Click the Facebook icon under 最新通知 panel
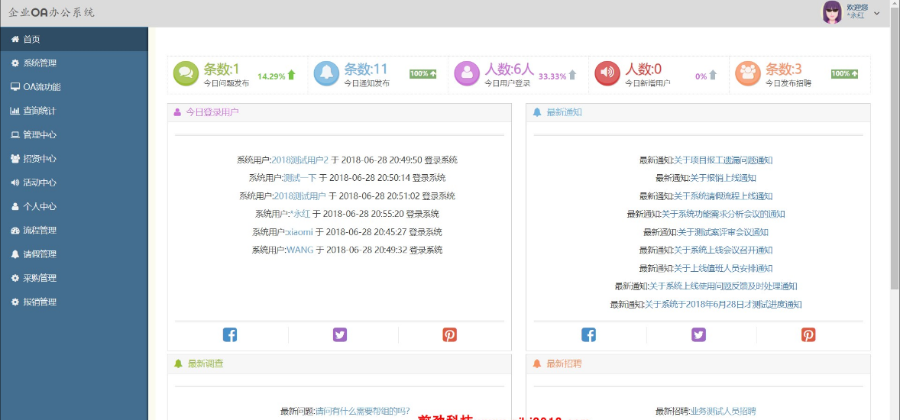Screen dimensions: 900x420 [588, 335]
